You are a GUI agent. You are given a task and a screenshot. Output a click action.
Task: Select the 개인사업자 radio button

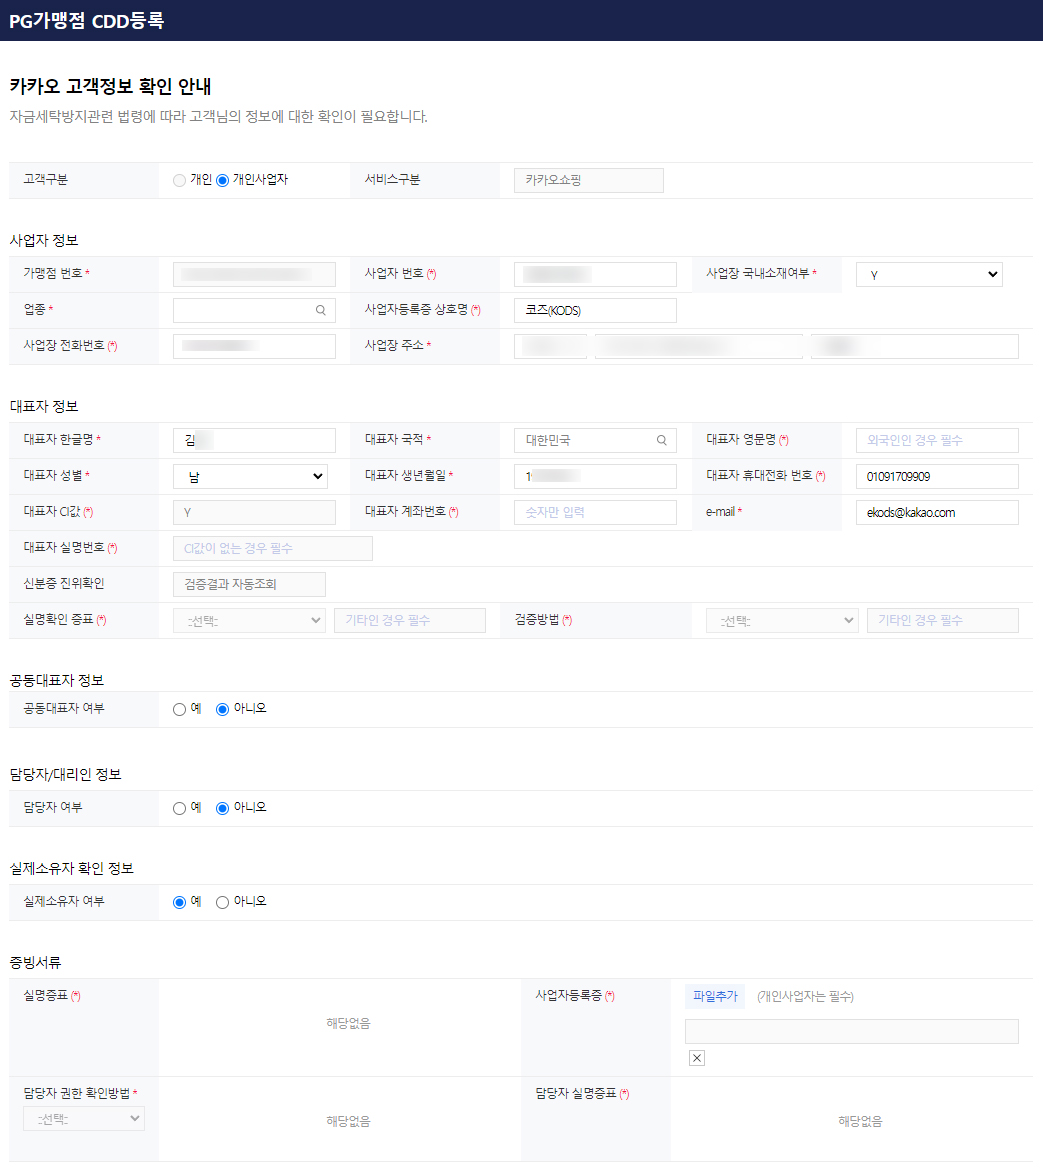click(222, 181)
